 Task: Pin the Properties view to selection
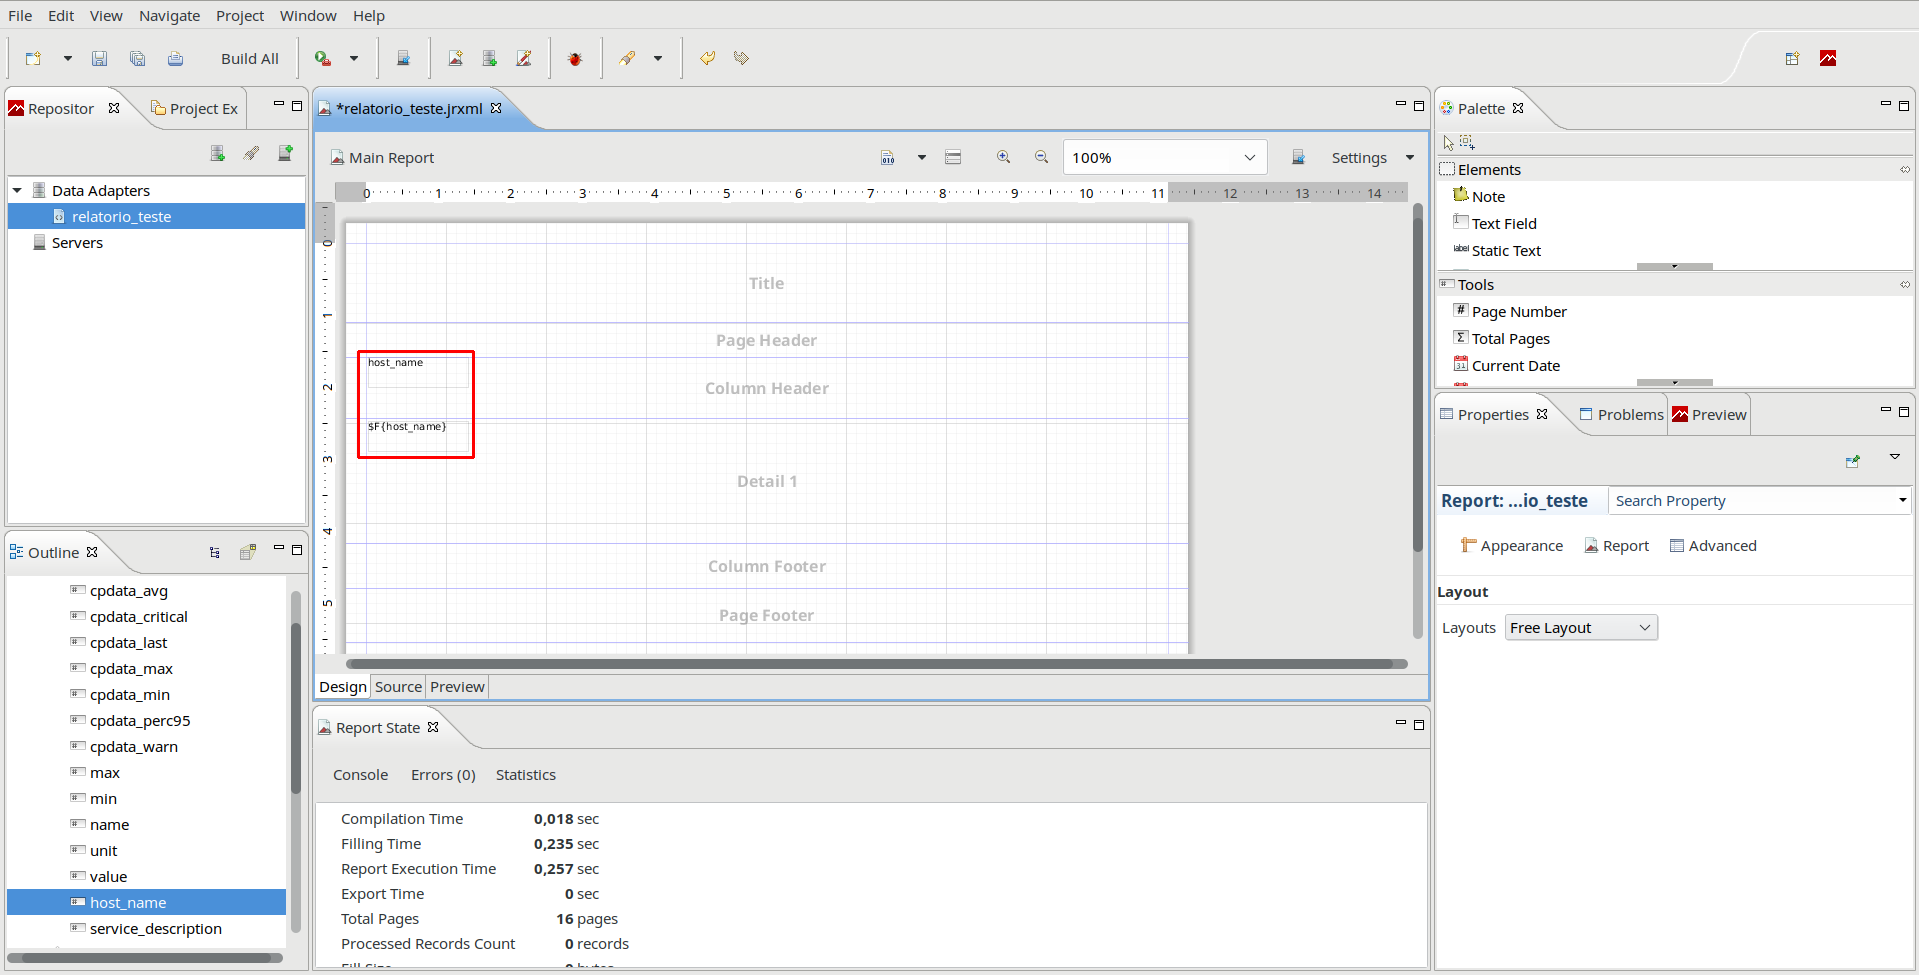click(x=1852, y=461)
